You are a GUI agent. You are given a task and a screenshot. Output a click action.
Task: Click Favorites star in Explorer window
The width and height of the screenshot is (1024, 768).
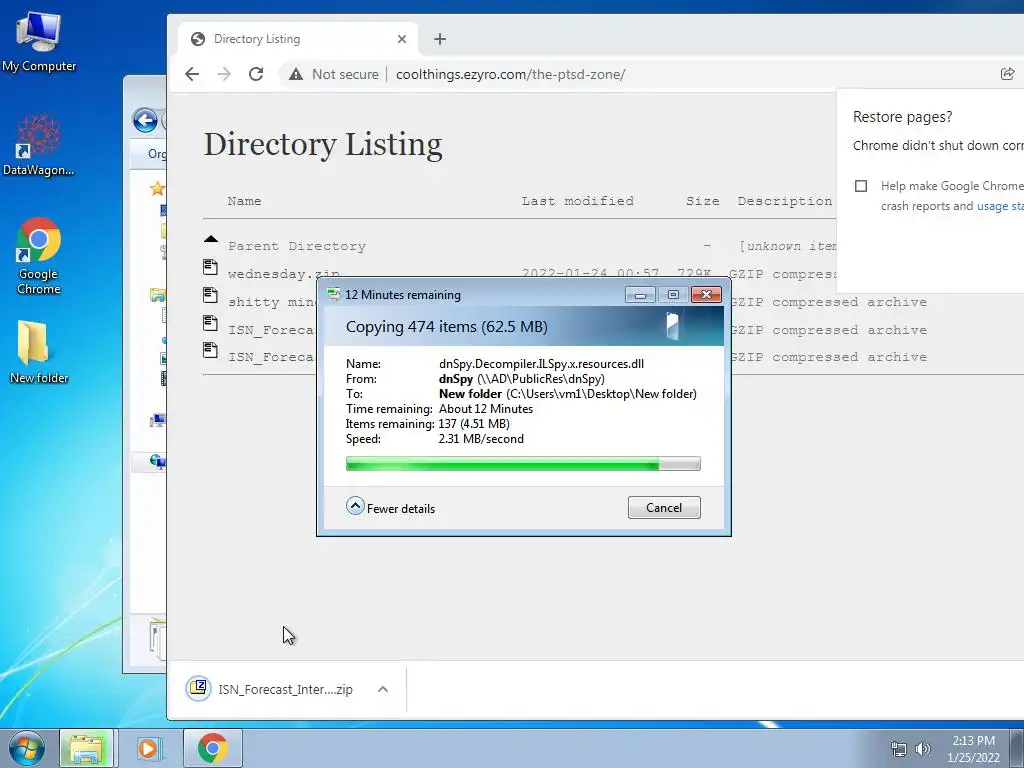click(x=157, y=189)
